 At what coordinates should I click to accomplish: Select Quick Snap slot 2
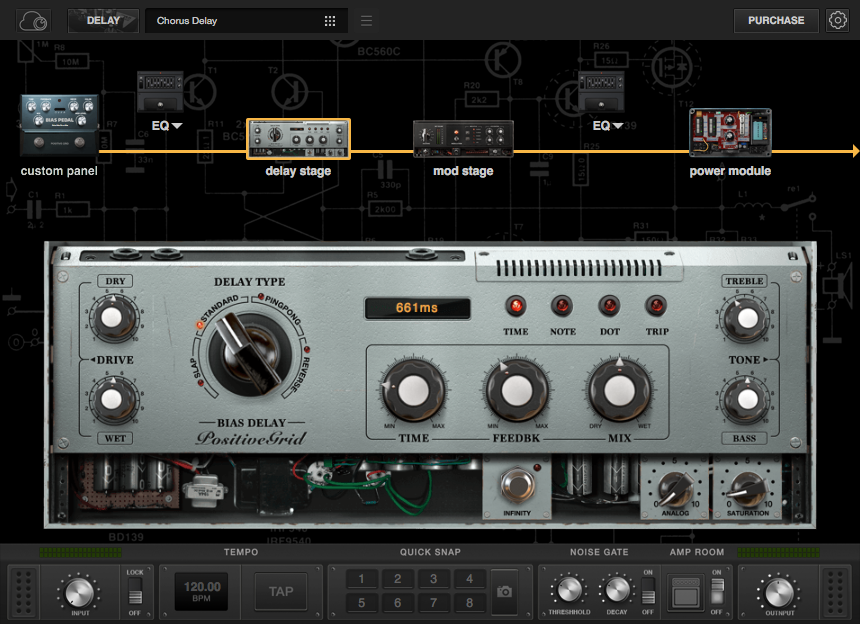click(x=398, y=579)
